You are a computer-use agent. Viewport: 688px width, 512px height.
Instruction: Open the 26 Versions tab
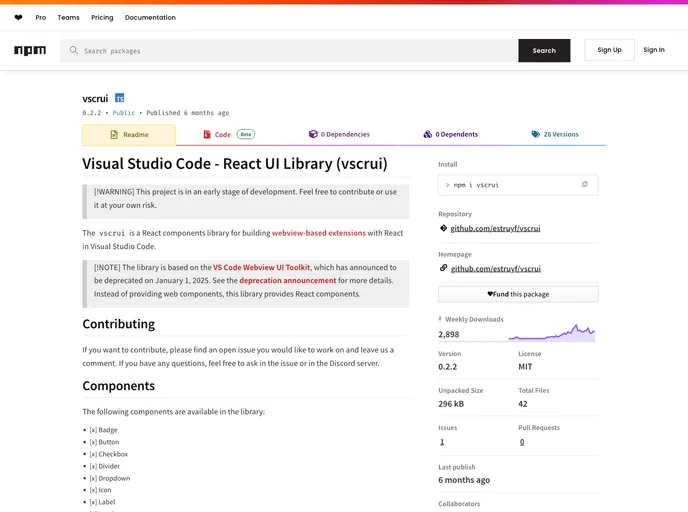tap(555, 134)
